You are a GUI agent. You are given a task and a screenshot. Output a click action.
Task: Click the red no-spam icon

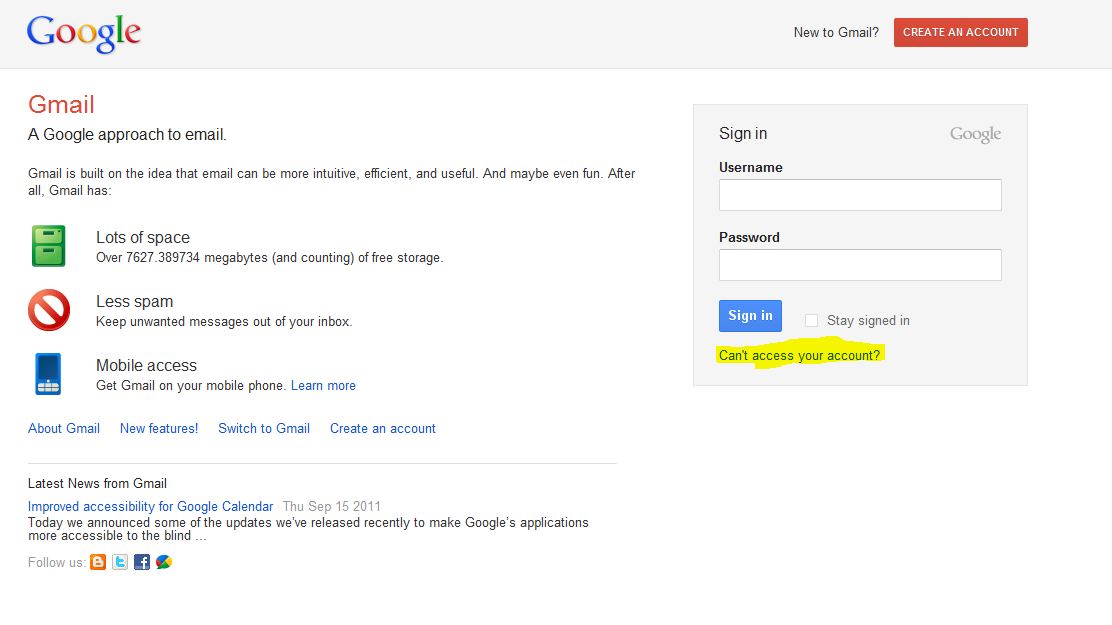click(48, 310)
